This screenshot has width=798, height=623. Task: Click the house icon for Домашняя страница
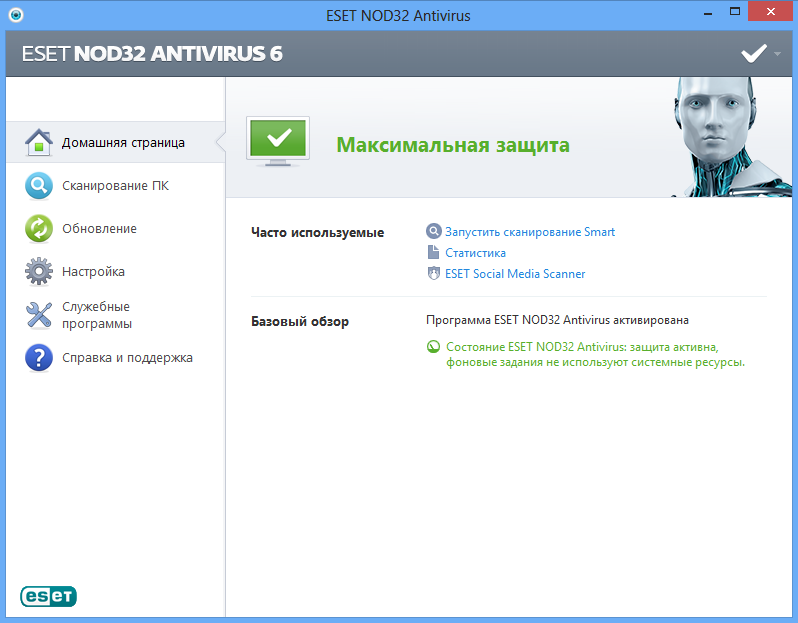(x=39, y=142)
